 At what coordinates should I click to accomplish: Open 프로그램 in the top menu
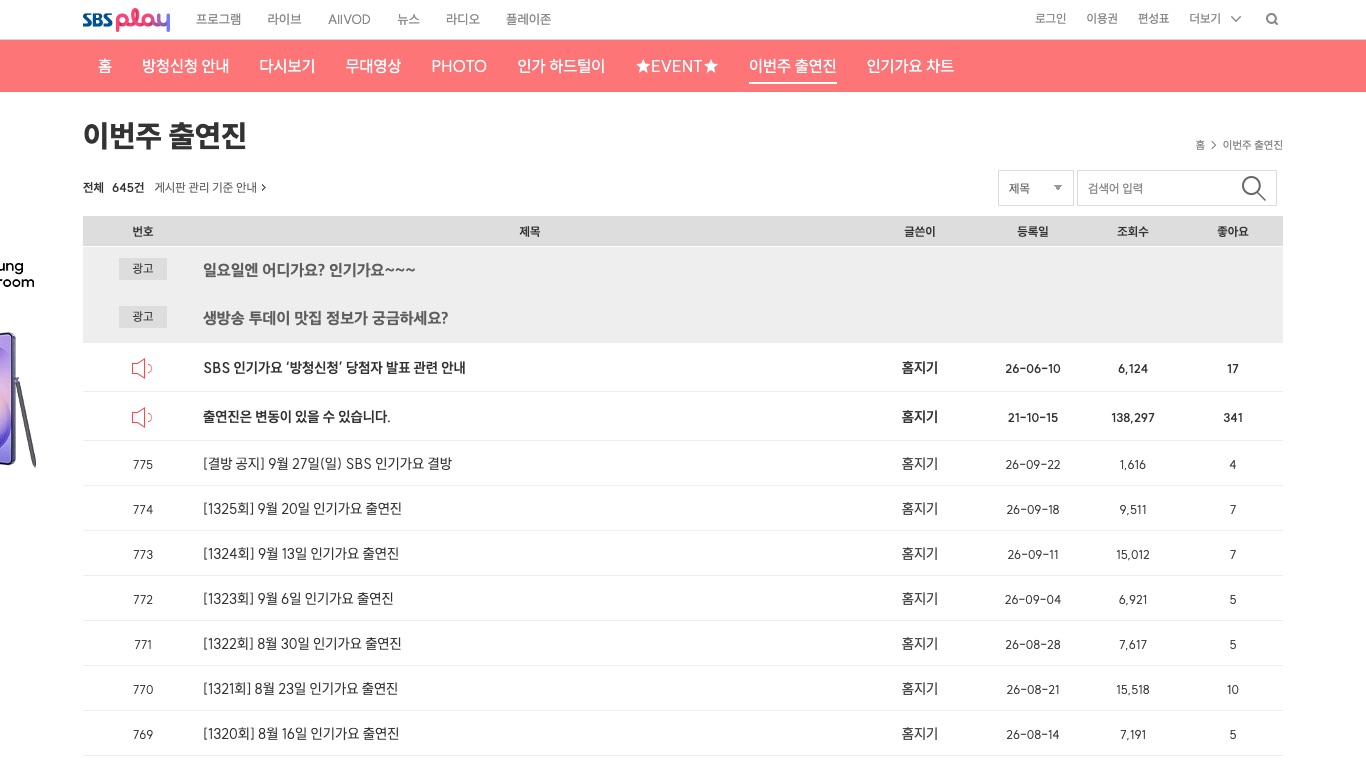(x=219, y=19)
